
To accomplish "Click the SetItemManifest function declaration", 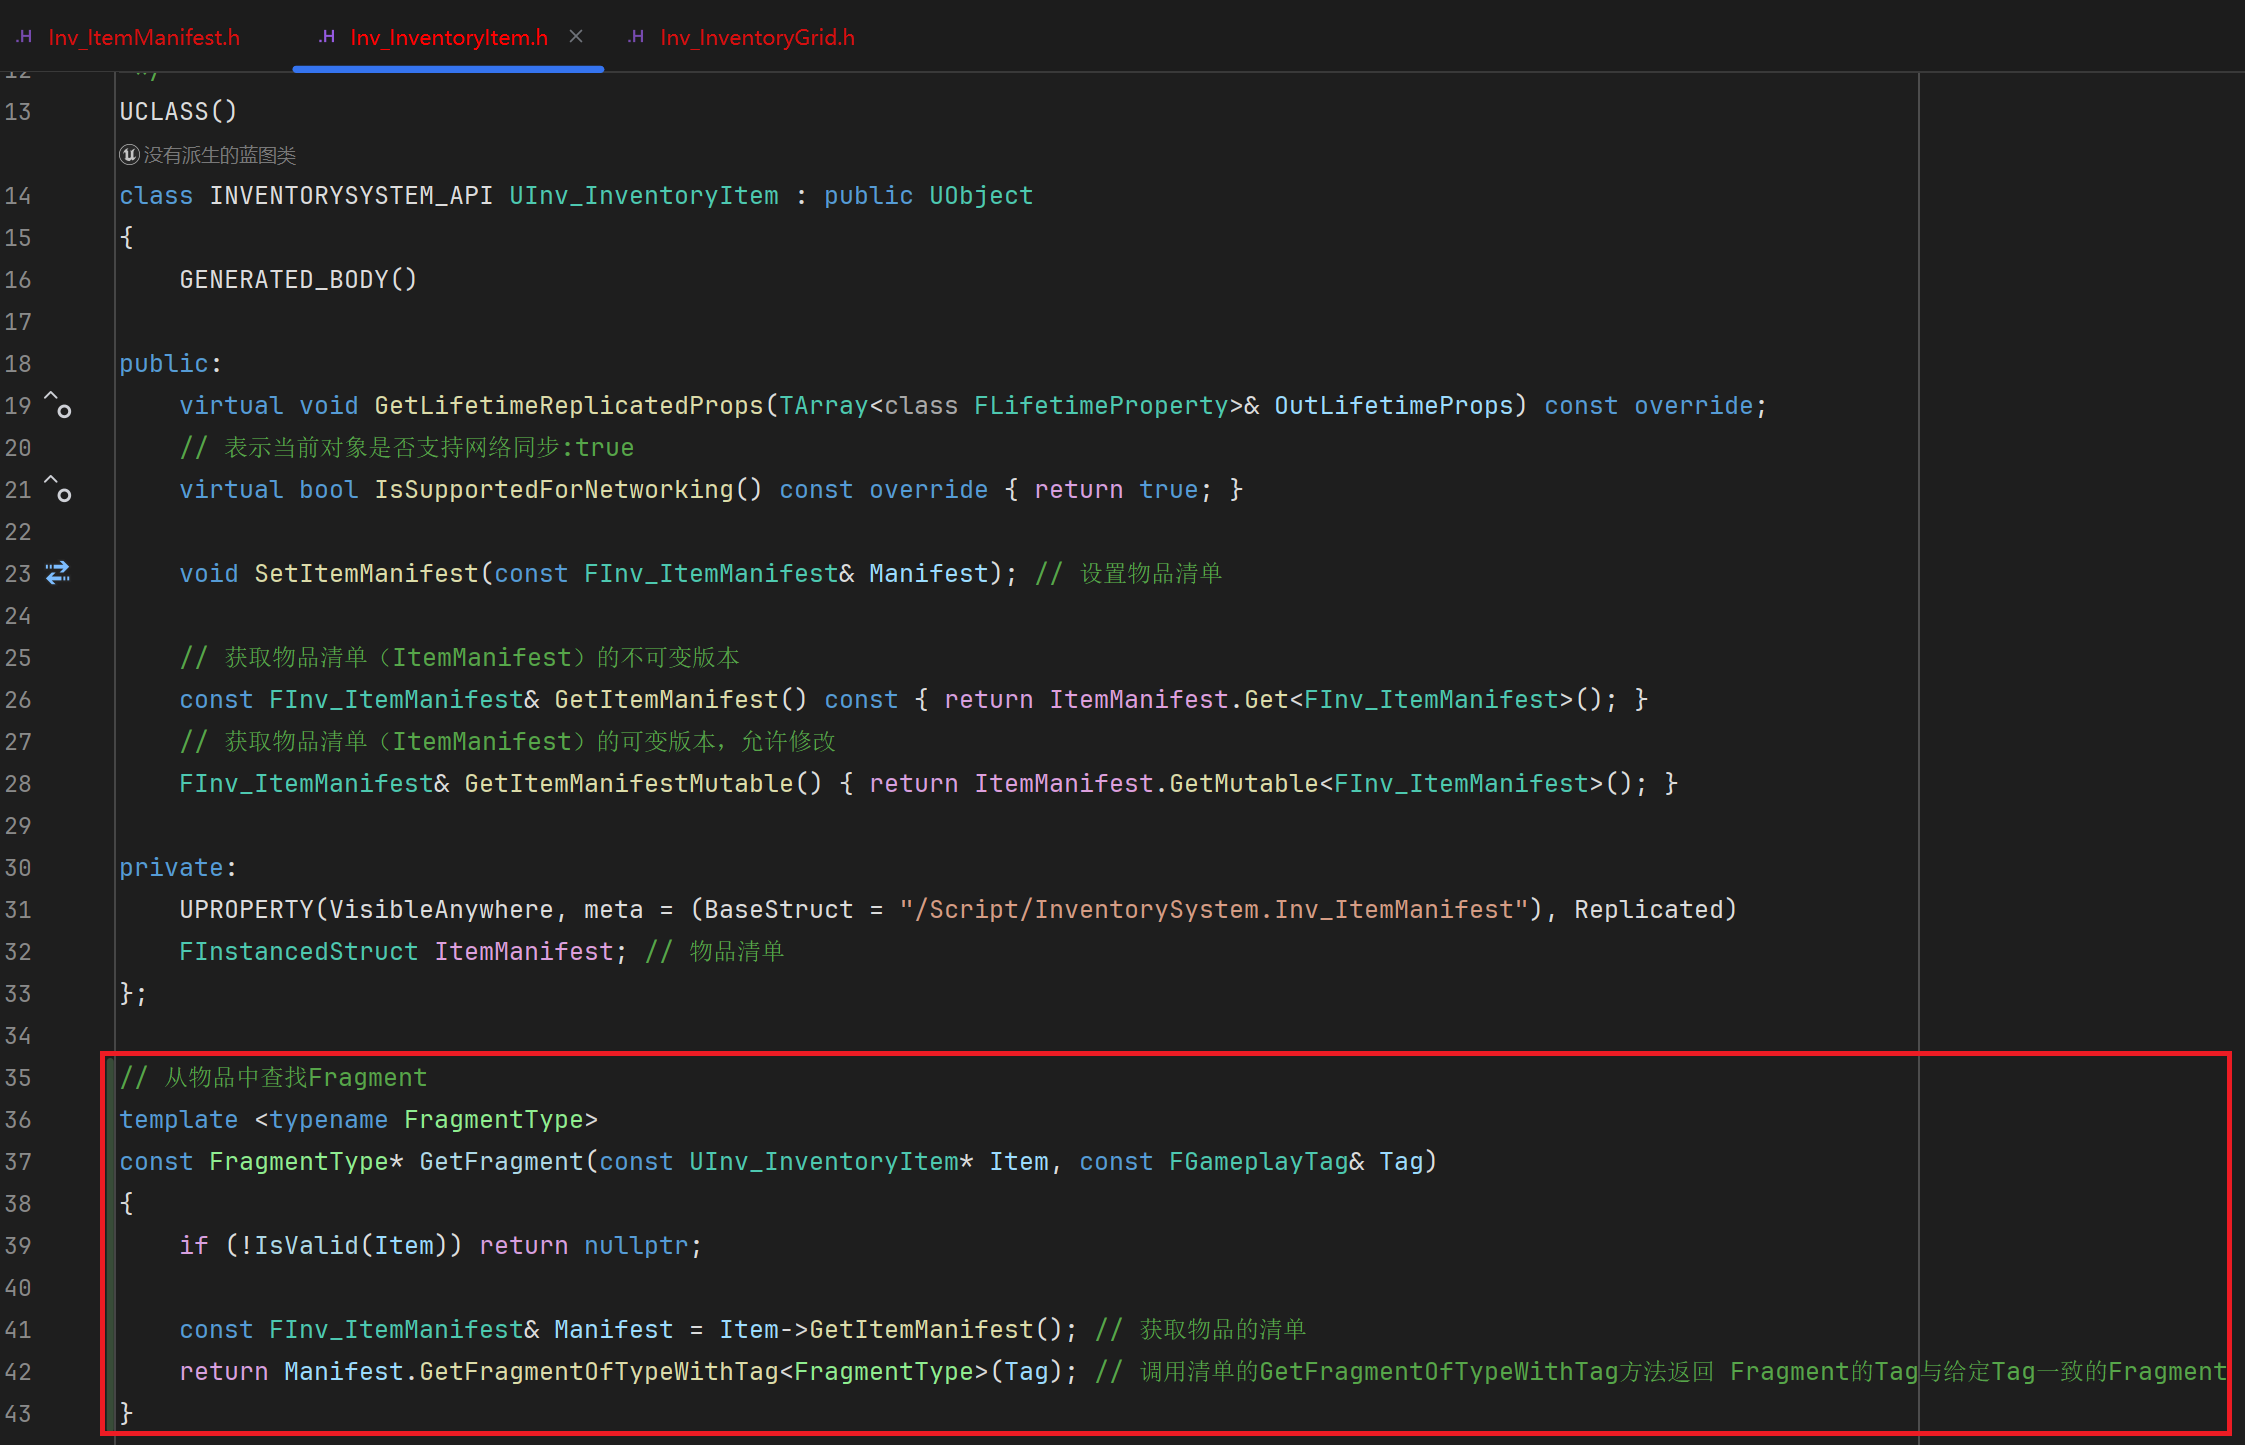I will [x=366, y=574].
